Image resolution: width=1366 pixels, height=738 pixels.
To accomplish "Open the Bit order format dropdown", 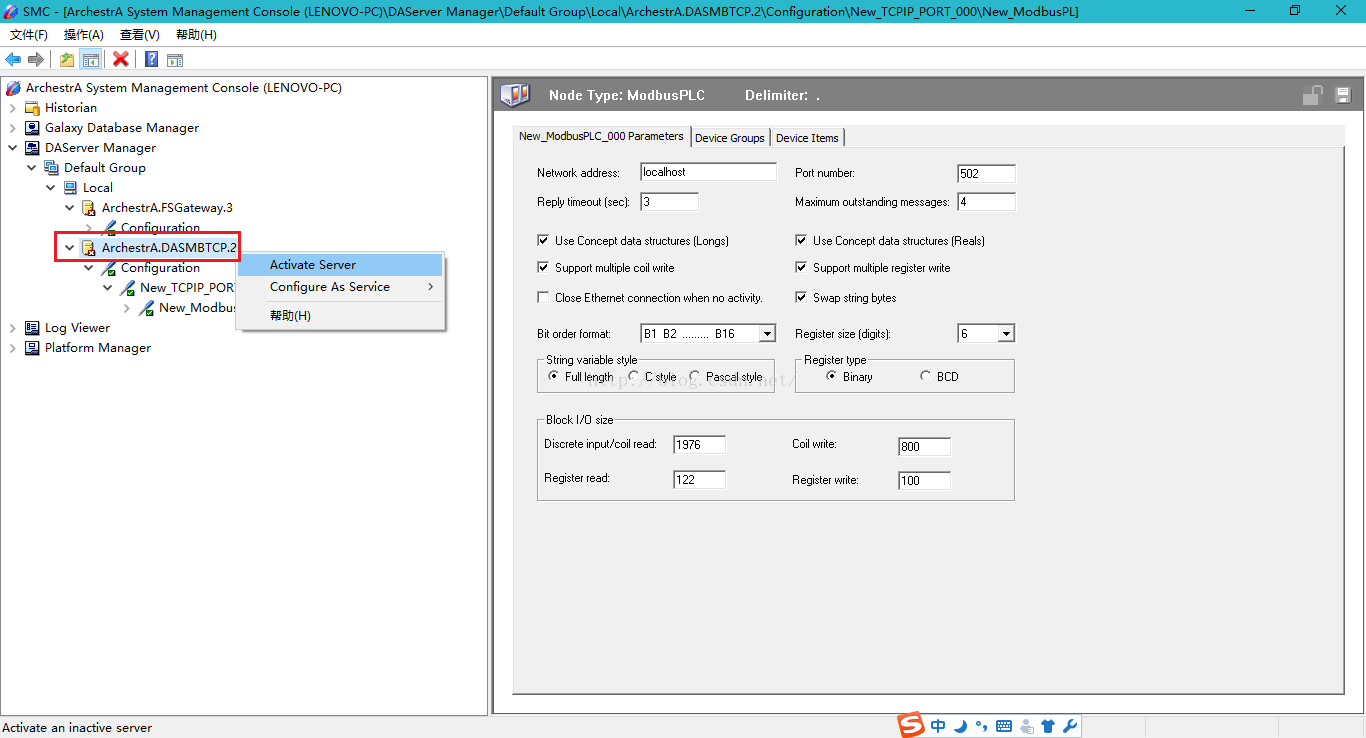I will [767, 334].
